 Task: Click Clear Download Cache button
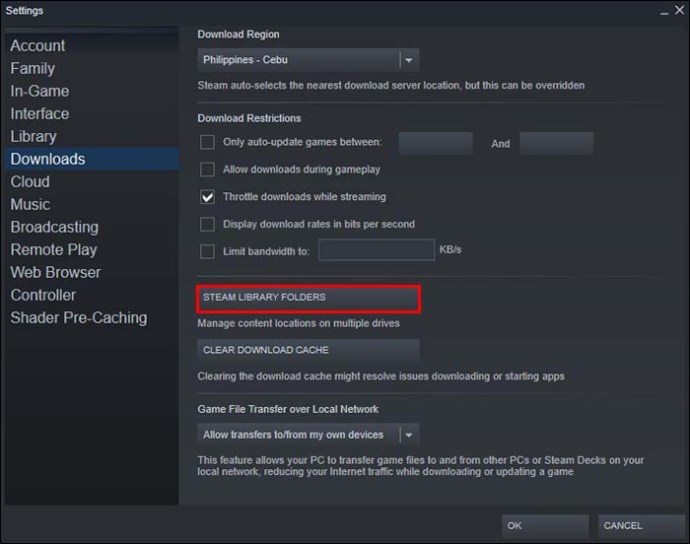click(x=308, y=350)
